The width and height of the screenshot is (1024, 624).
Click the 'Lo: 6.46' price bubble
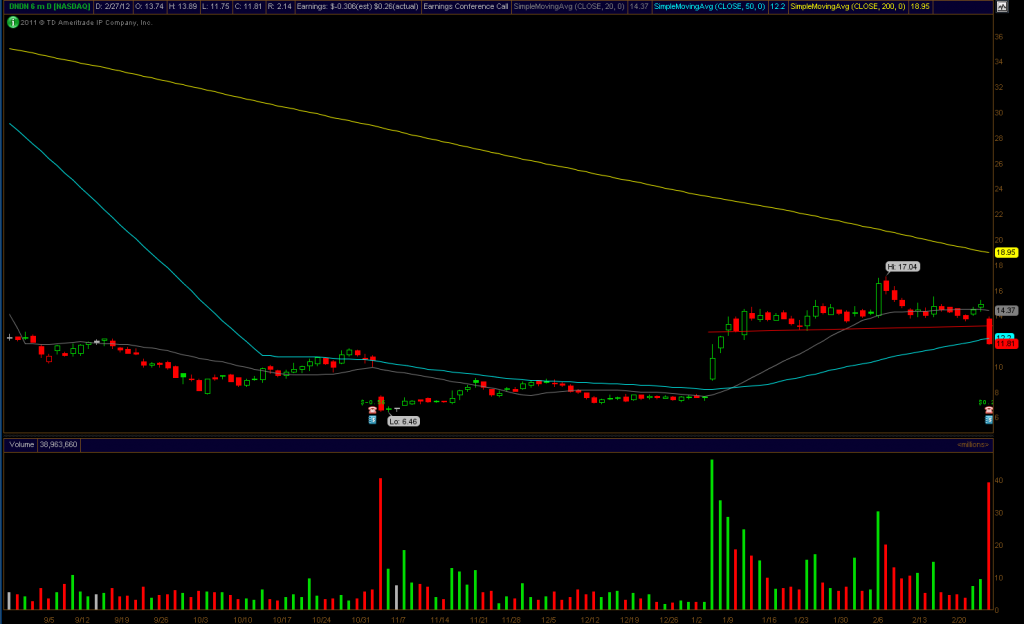403,422
